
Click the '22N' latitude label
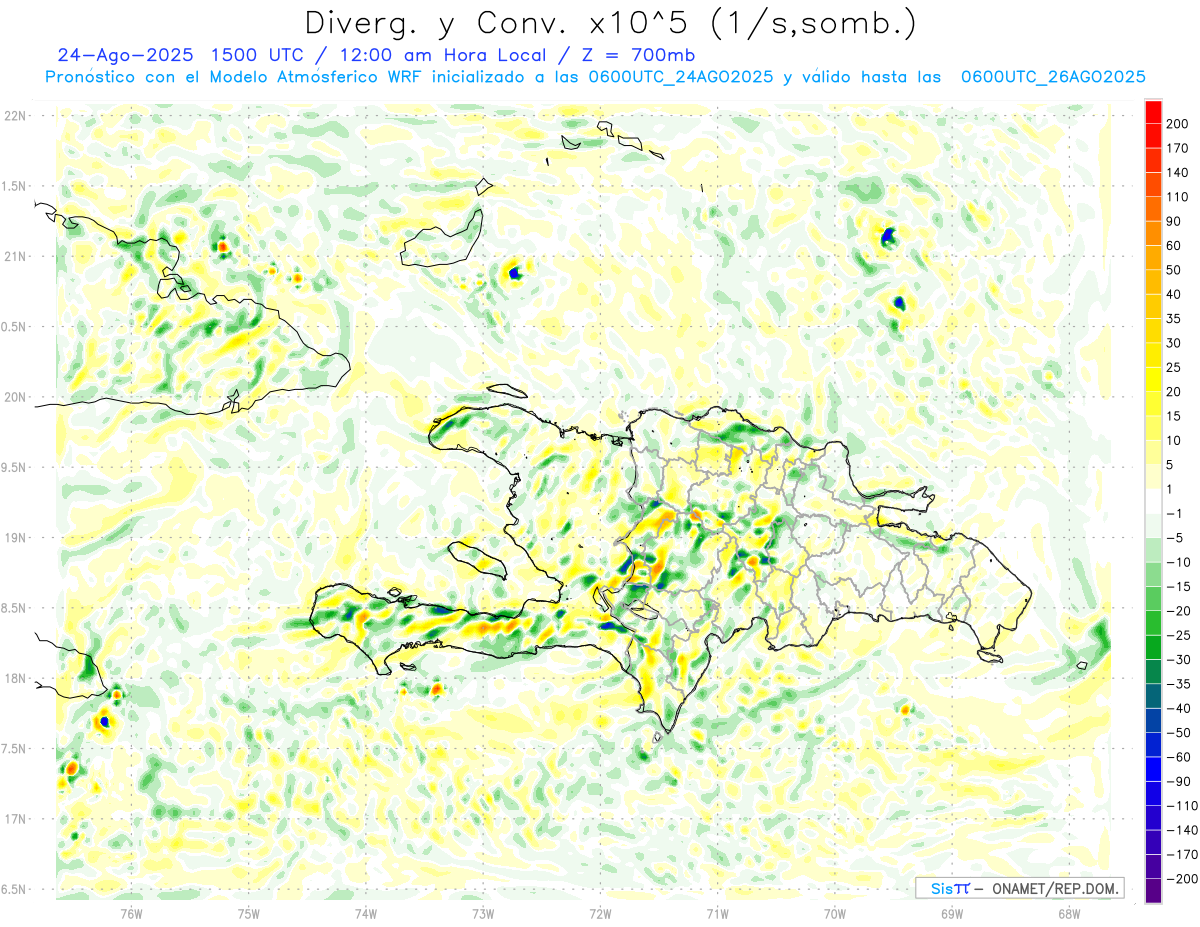pos(17,116)
